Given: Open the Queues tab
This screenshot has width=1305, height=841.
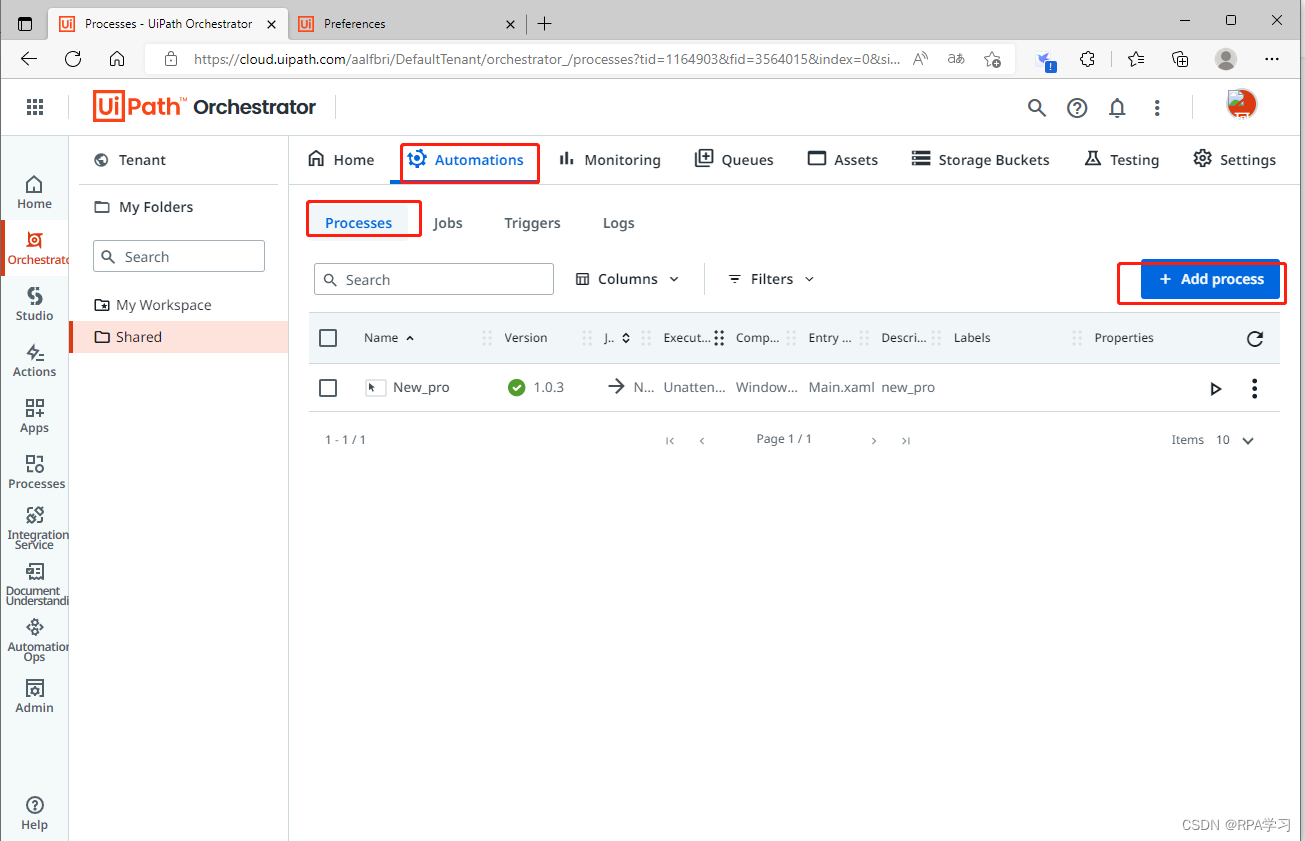Looking at the screenshot, I should 734,159.
